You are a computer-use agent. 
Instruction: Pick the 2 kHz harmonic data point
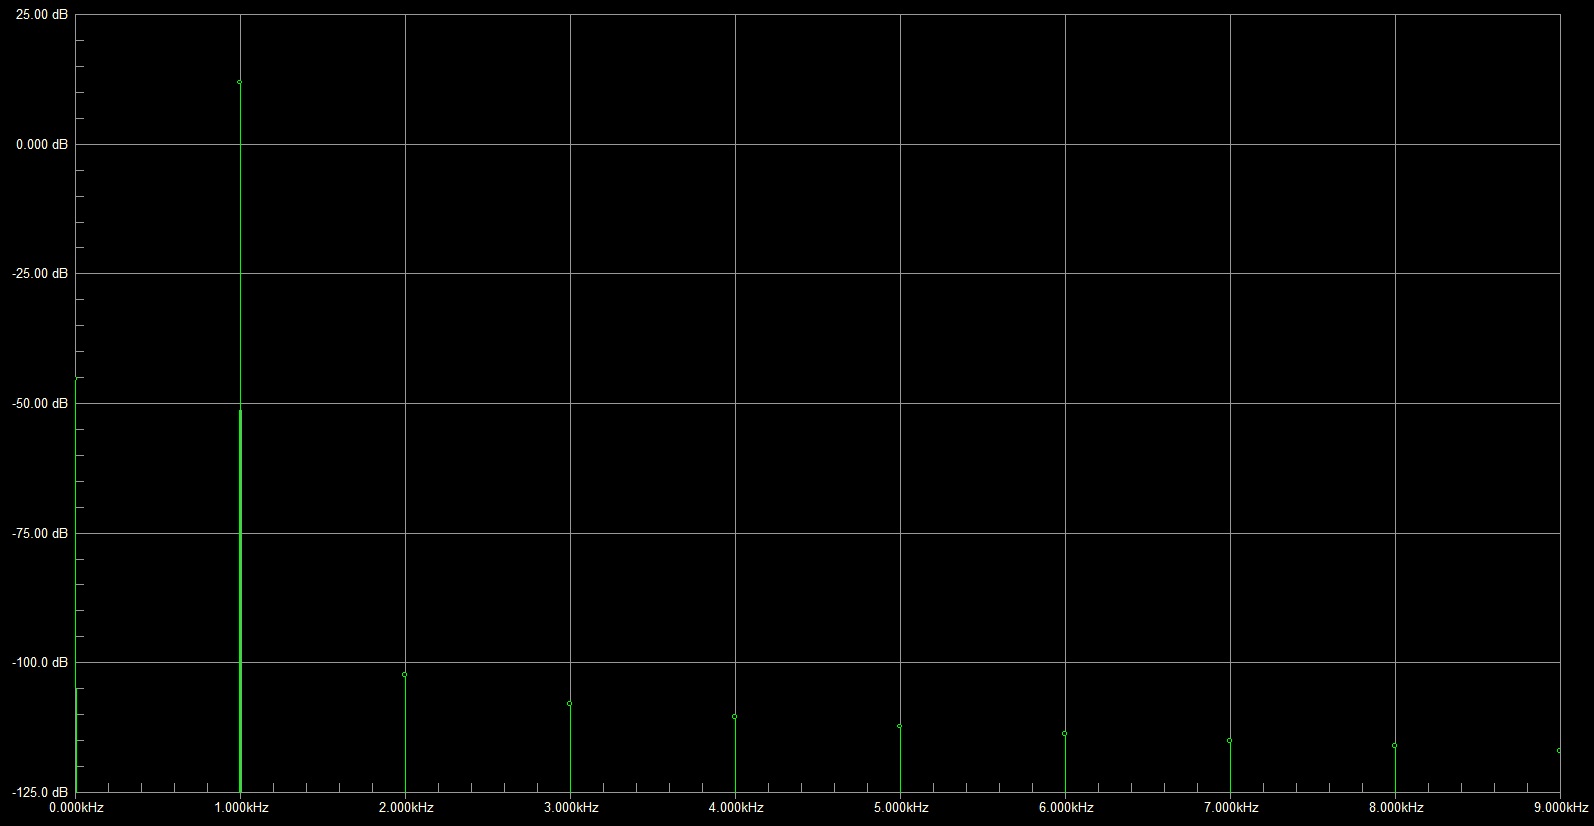click(405, 674)
